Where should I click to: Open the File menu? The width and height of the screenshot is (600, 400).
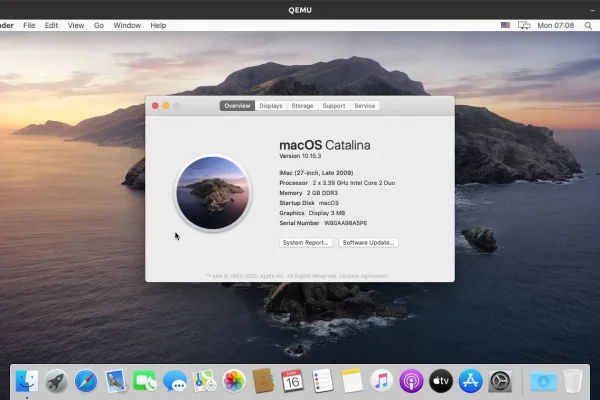[x=29, y=25]
